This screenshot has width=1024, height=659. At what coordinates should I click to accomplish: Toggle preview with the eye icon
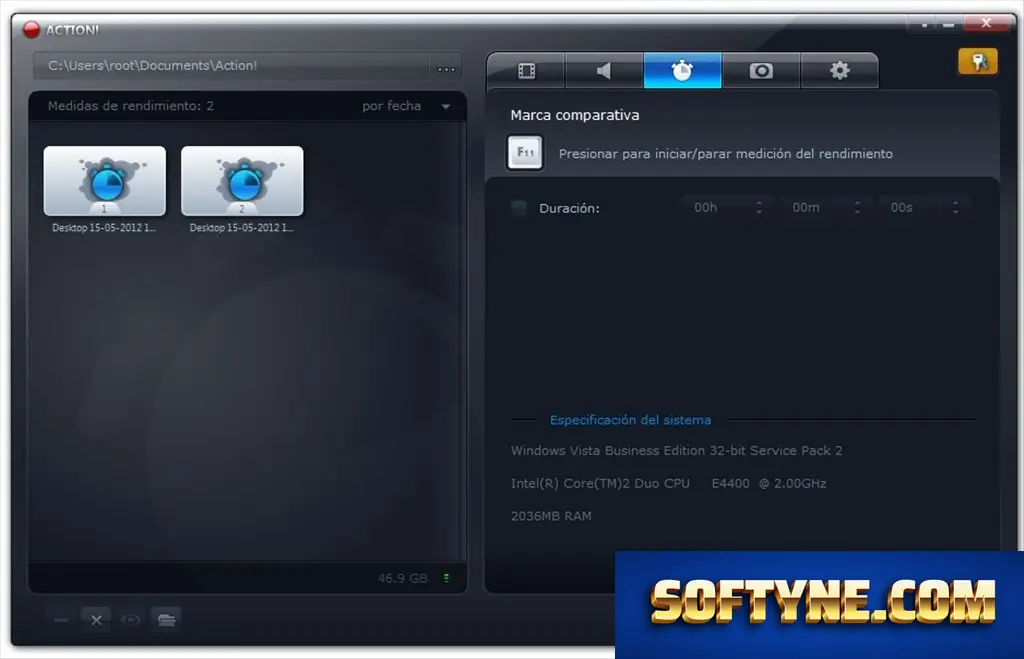(x=131, y=620)
